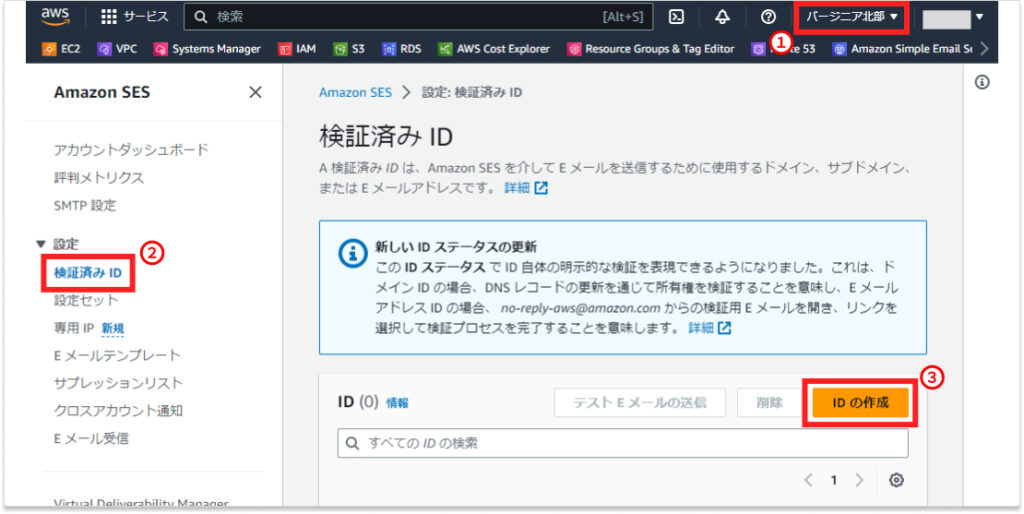
Task: Select 検証済み ID in the sidebar
Action: [88, 273]
